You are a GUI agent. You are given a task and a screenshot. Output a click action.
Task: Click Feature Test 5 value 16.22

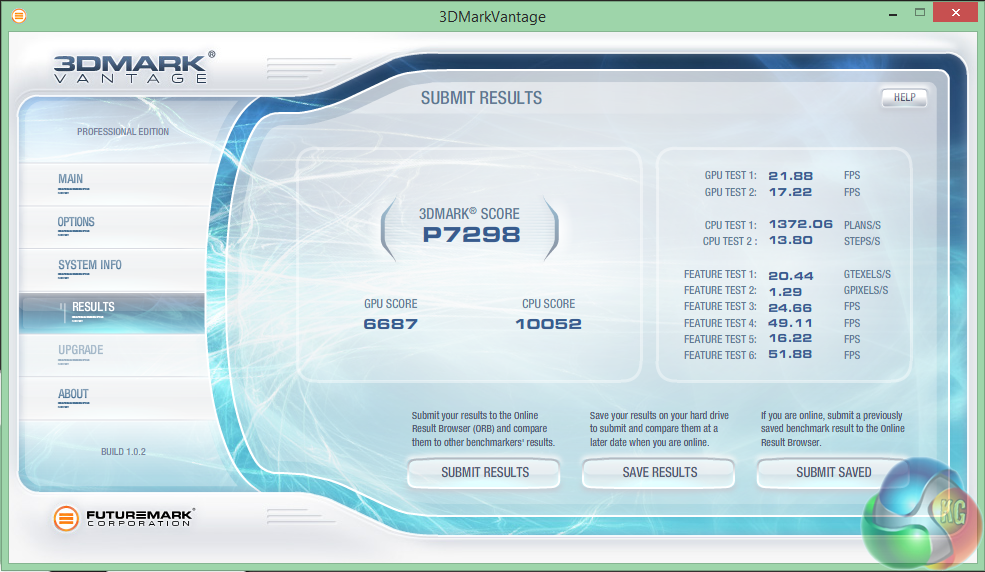coord(790,338)
